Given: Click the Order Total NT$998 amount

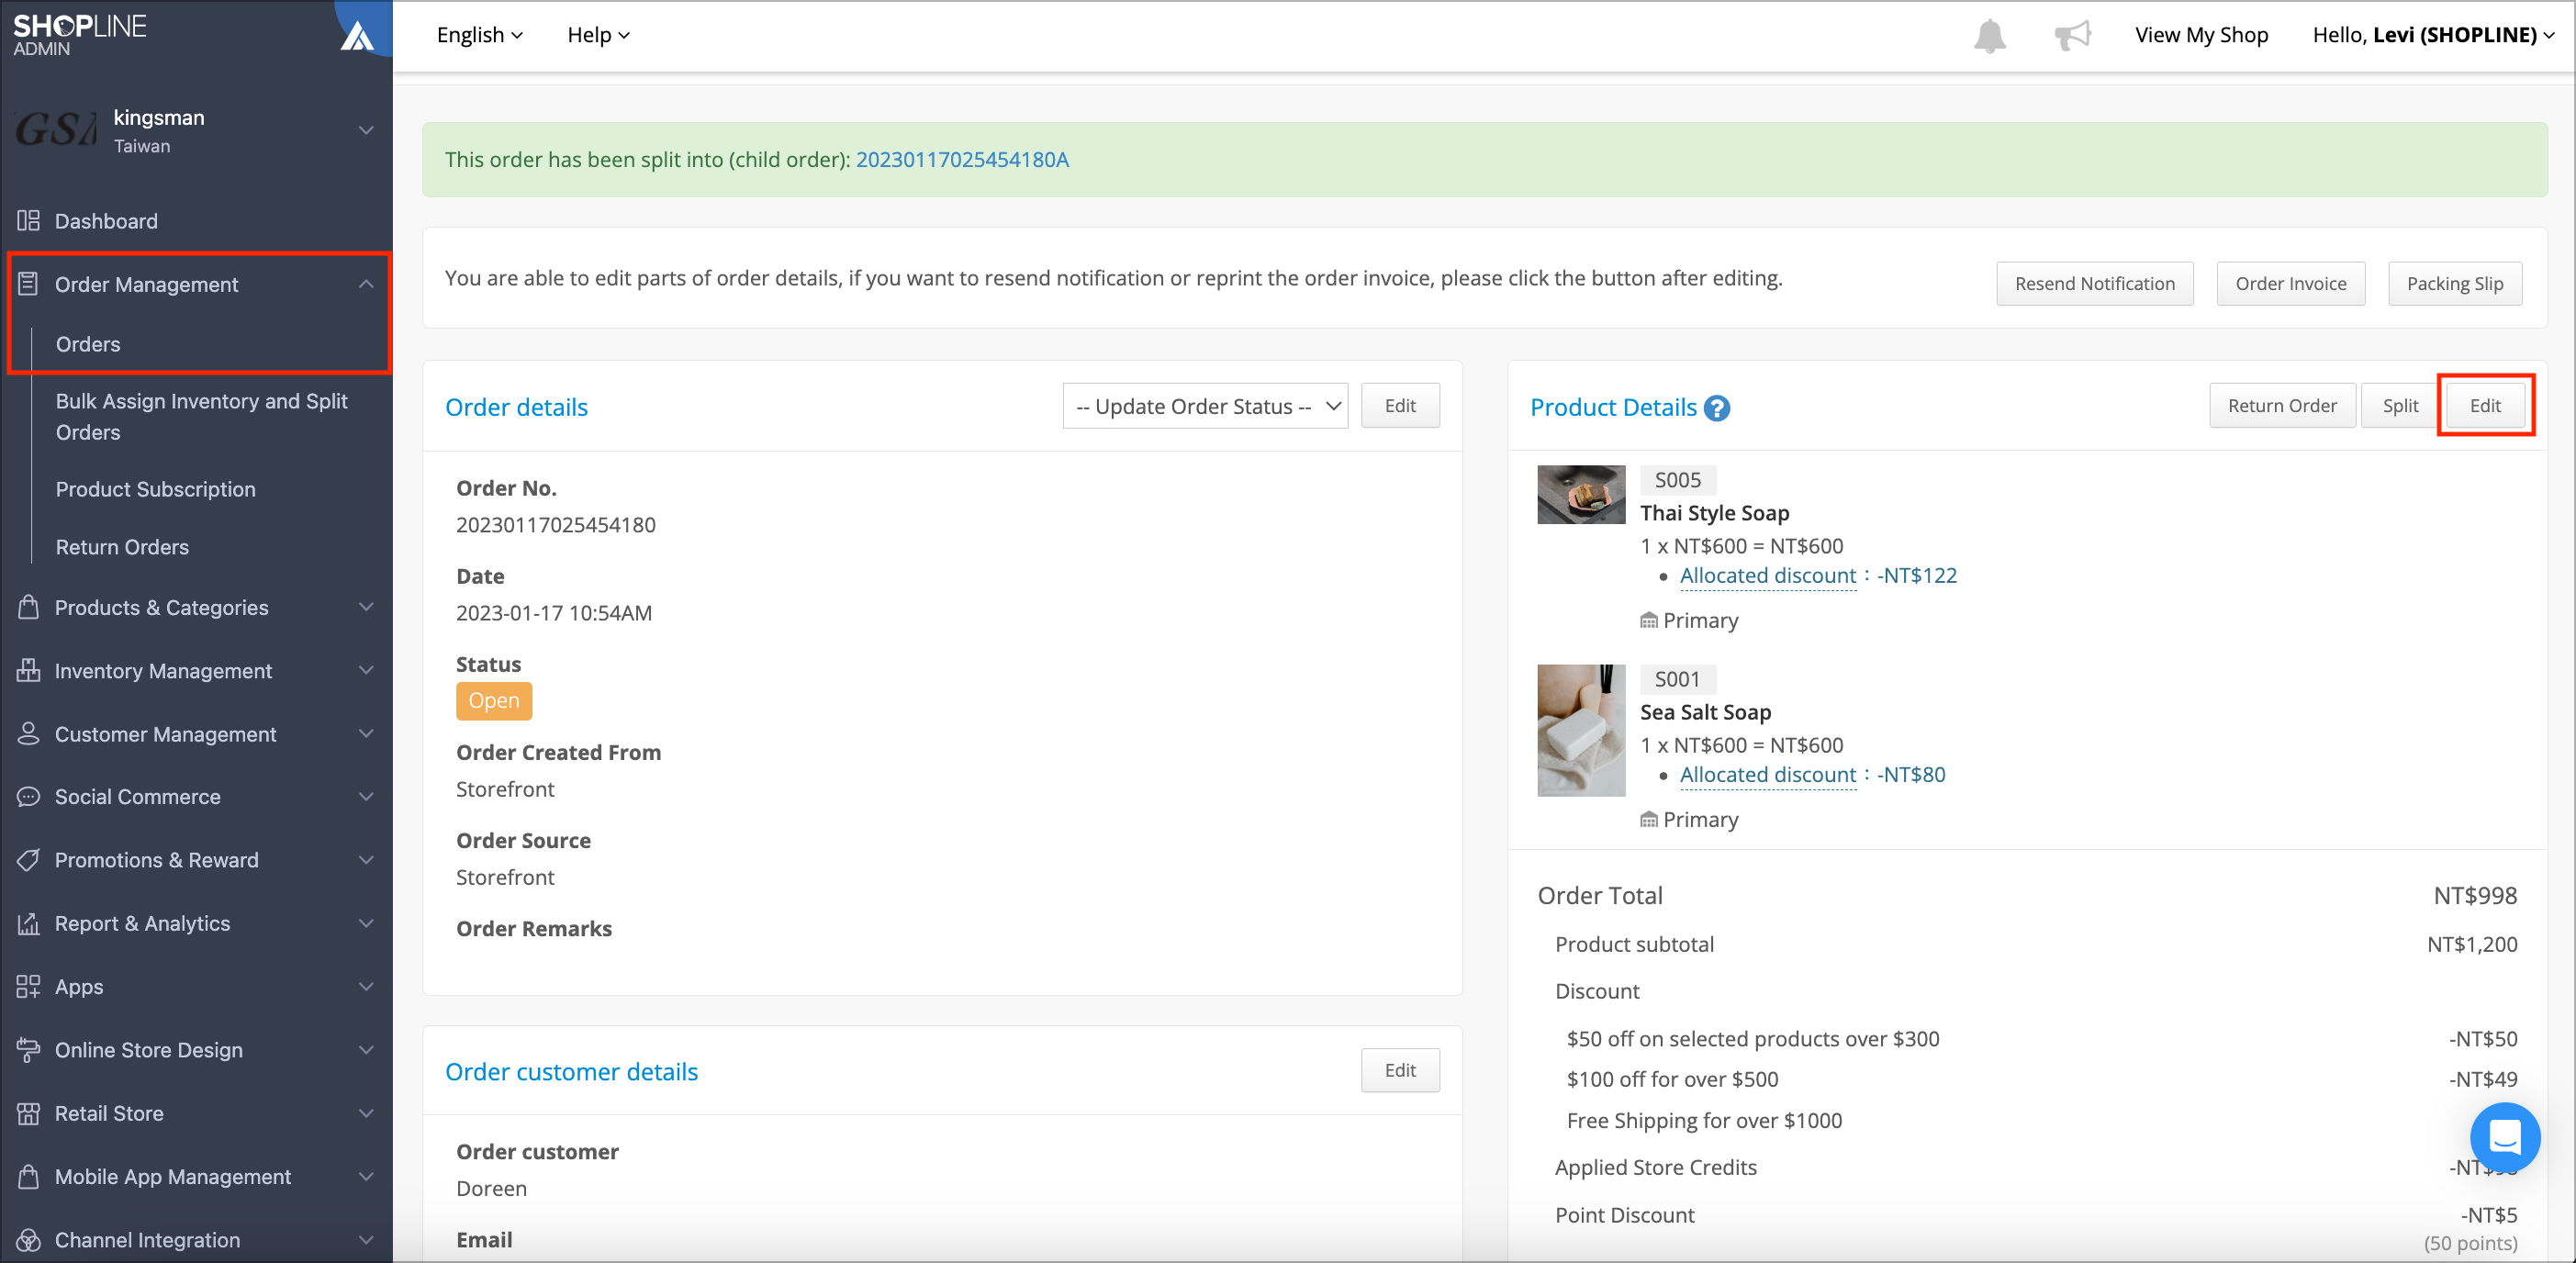Looking at the screenshot, I should pyautogui.click(x=2475, y=896).
